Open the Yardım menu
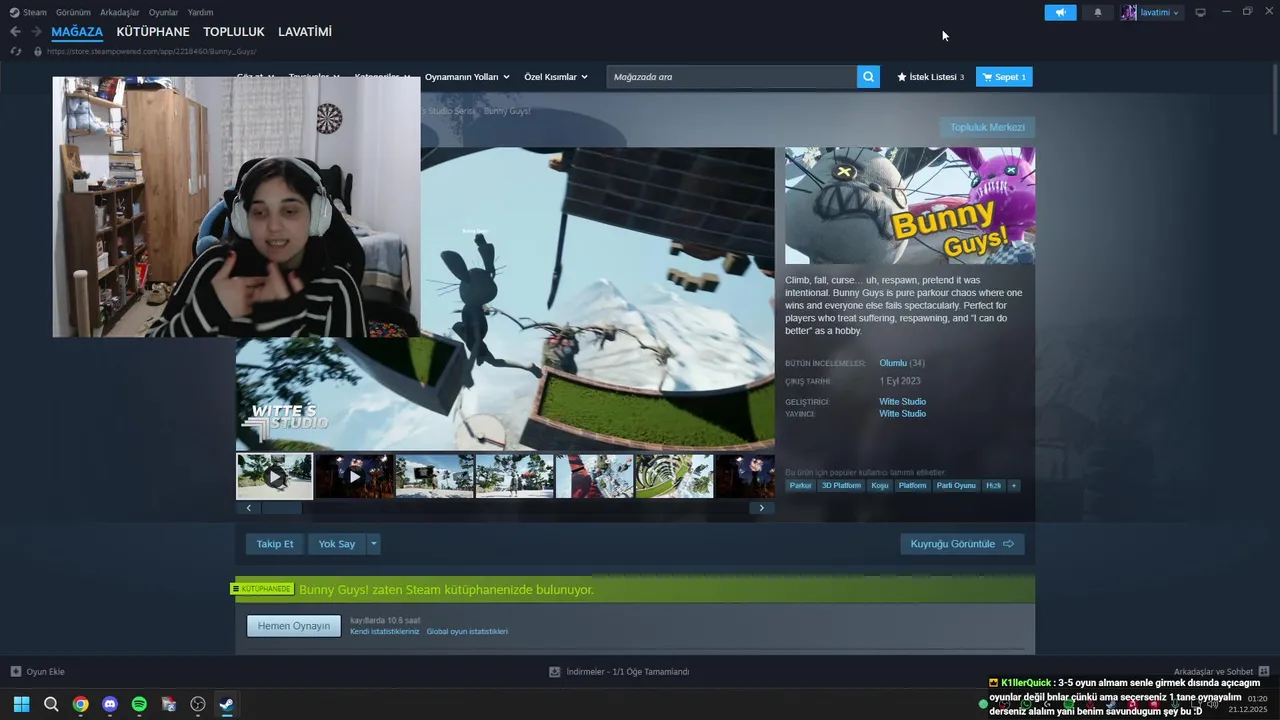The height and width of the screenshot is (720, 1280). point(200,12)
